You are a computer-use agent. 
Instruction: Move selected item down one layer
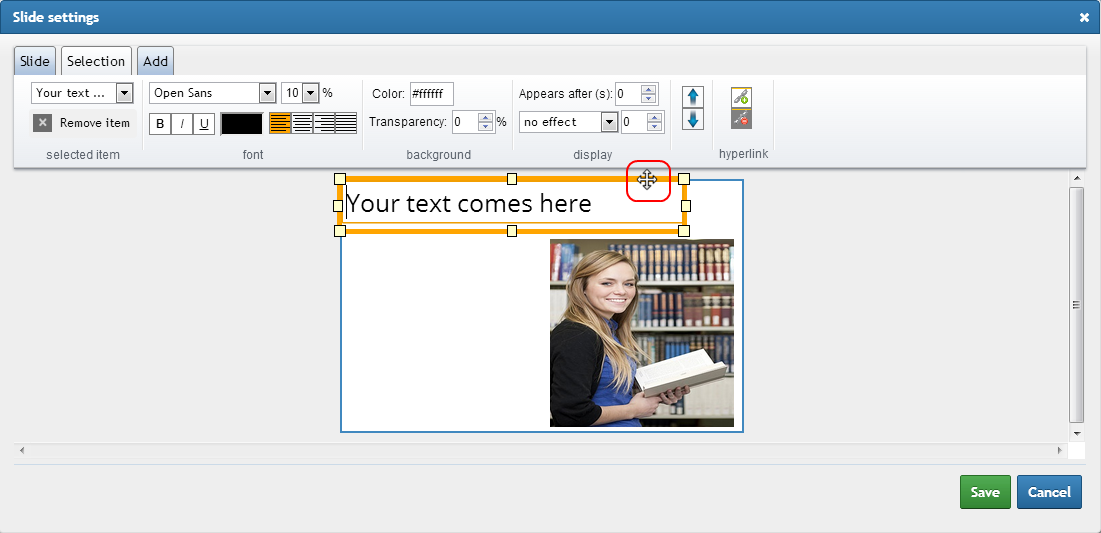(693, 119)
